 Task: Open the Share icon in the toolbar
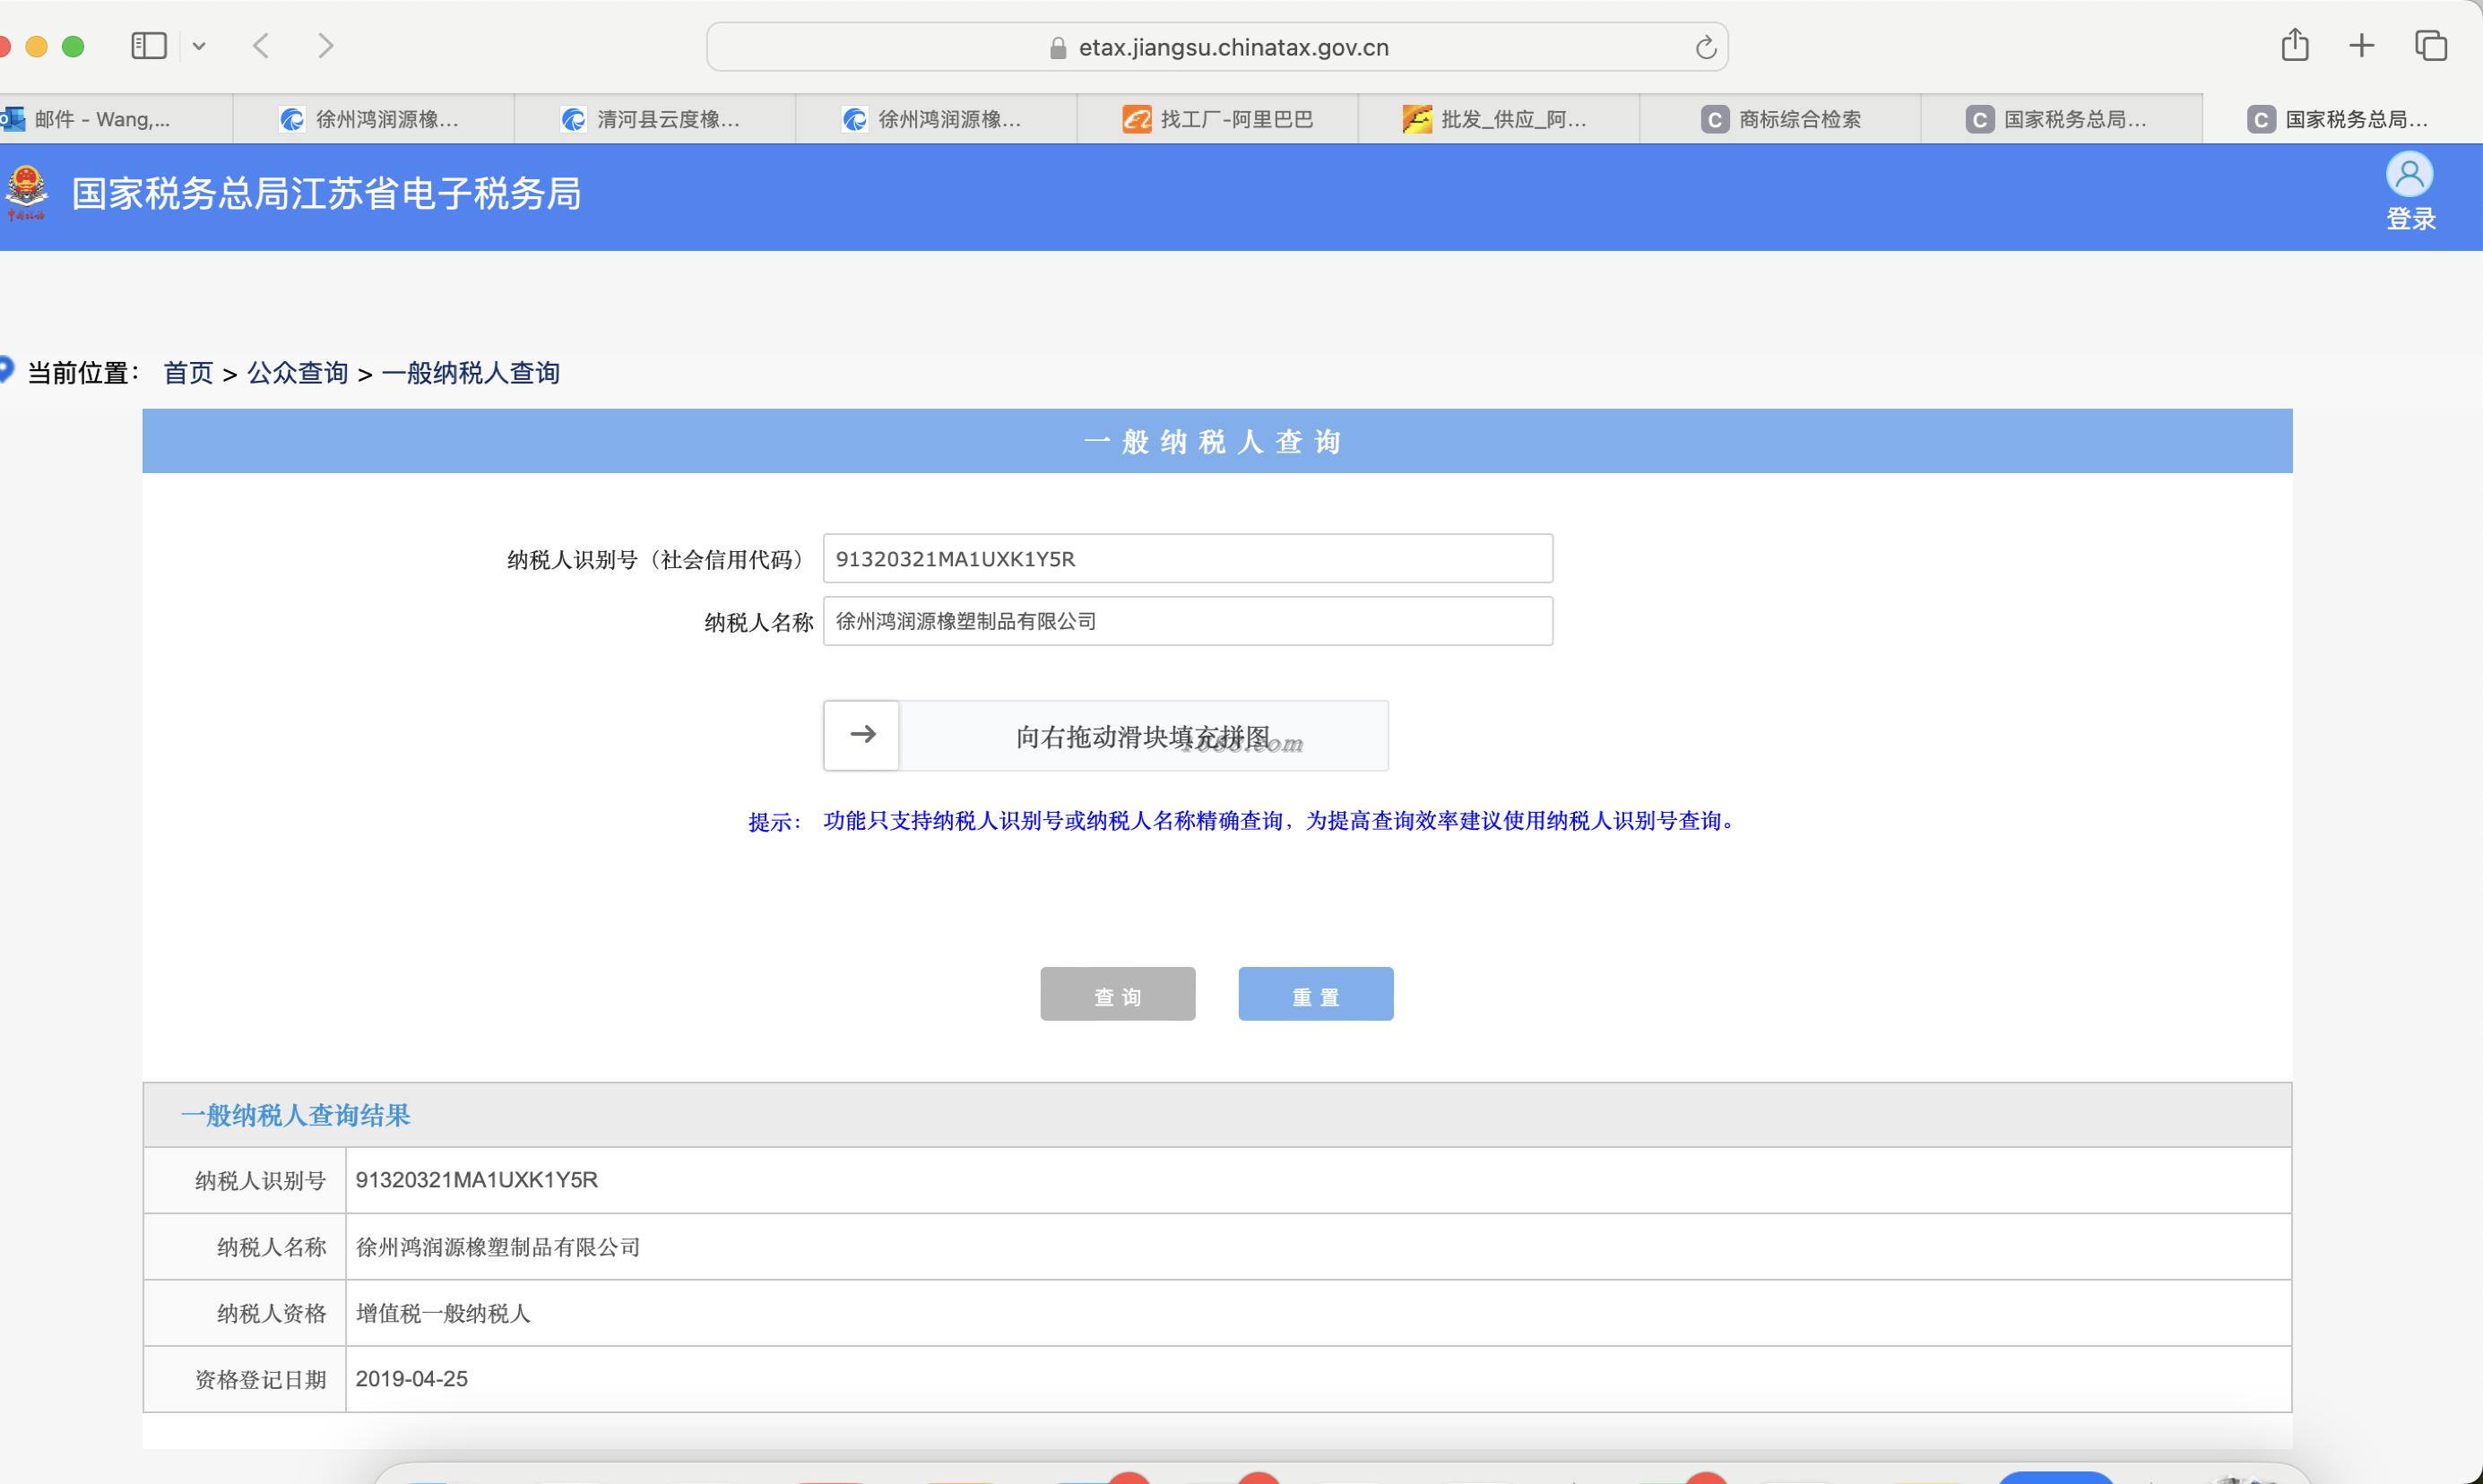pyautogui.click(x=2294, y=45)
